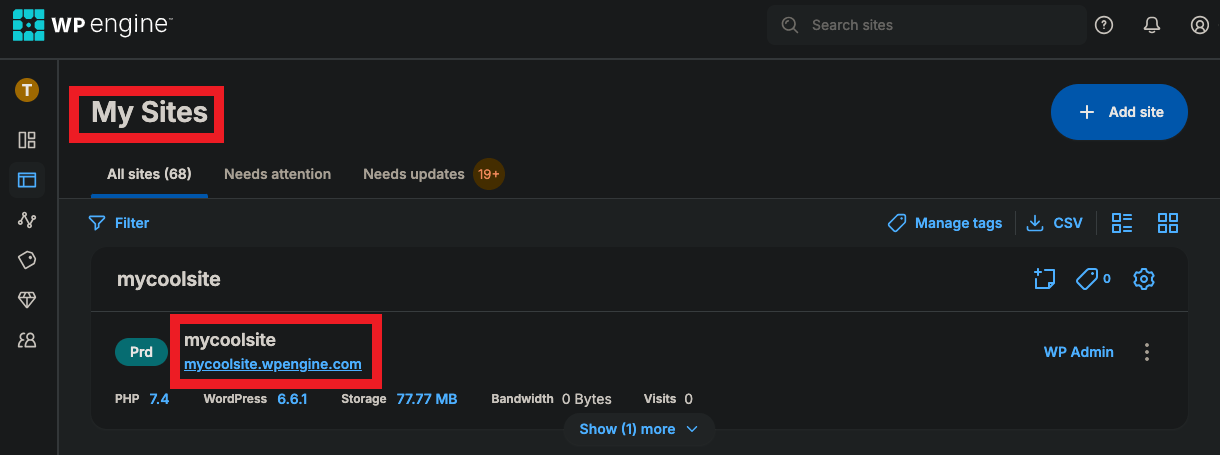Open the diamond icon in sidebar

[x=27, y=300]
